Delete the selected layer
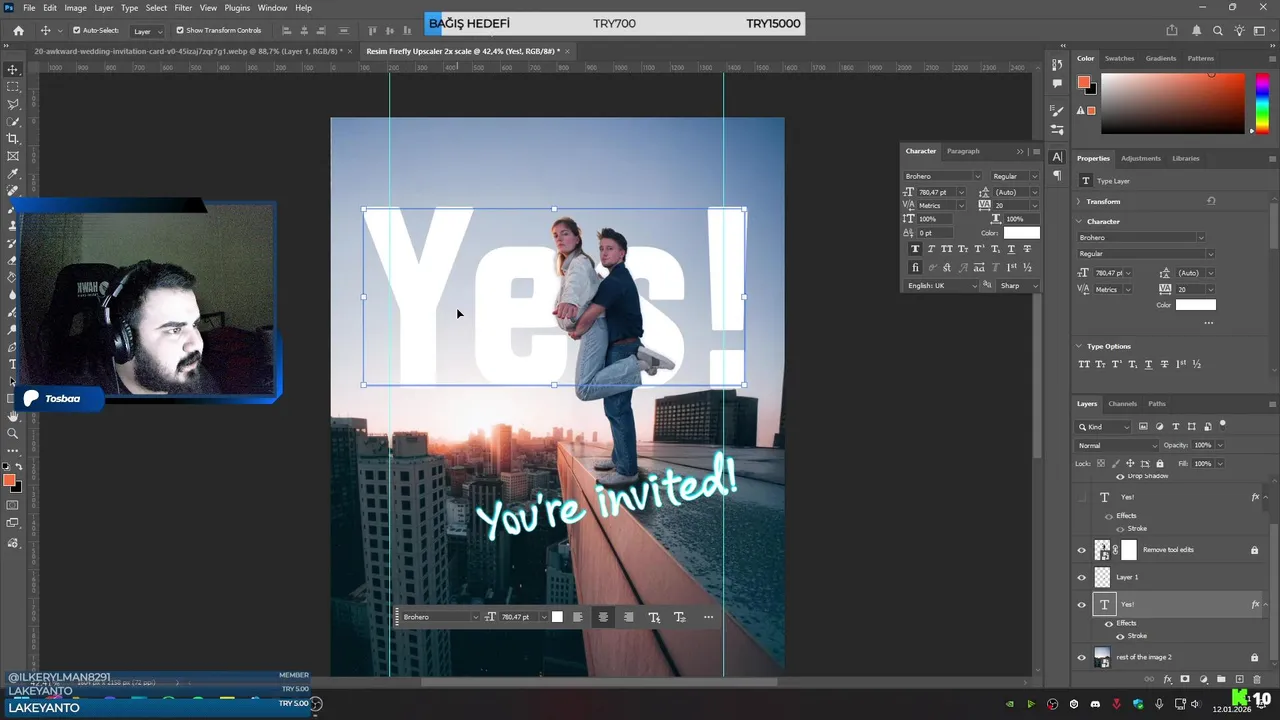This screenshot has height=720, width=1280. coord(1257,680)
